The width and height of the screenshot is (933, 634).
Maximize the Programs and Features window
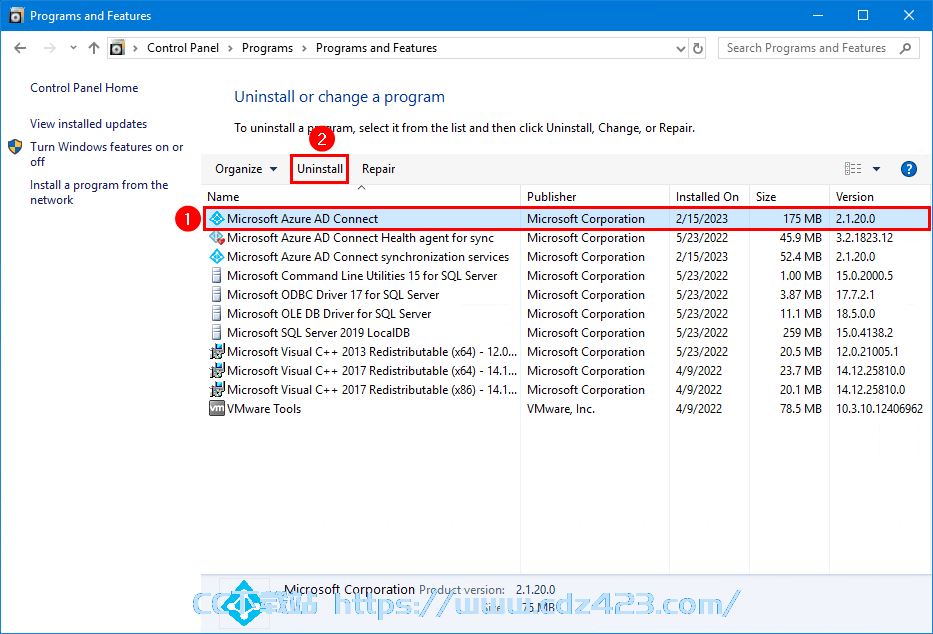863,15
